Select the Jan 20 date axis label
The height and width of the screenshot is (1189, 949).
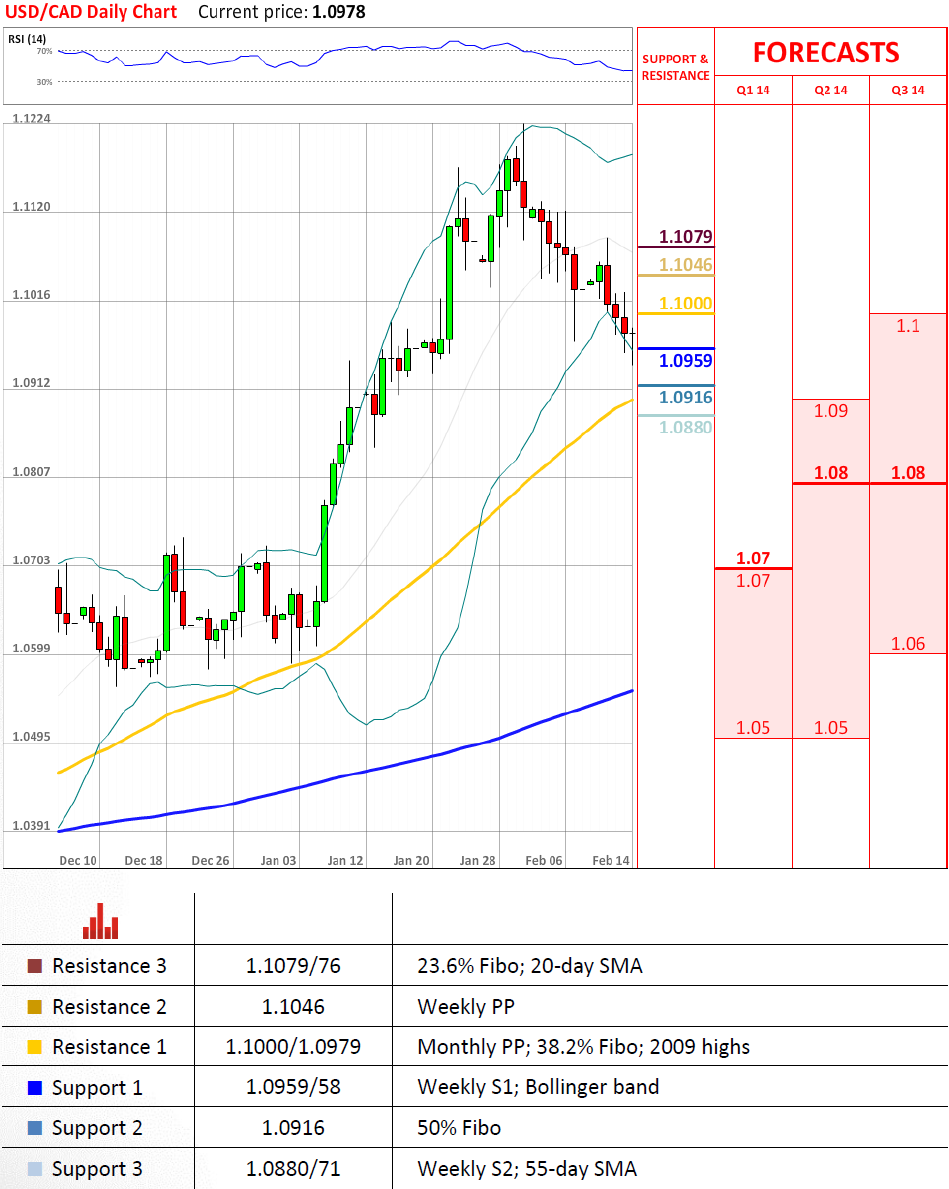point(411,860)
